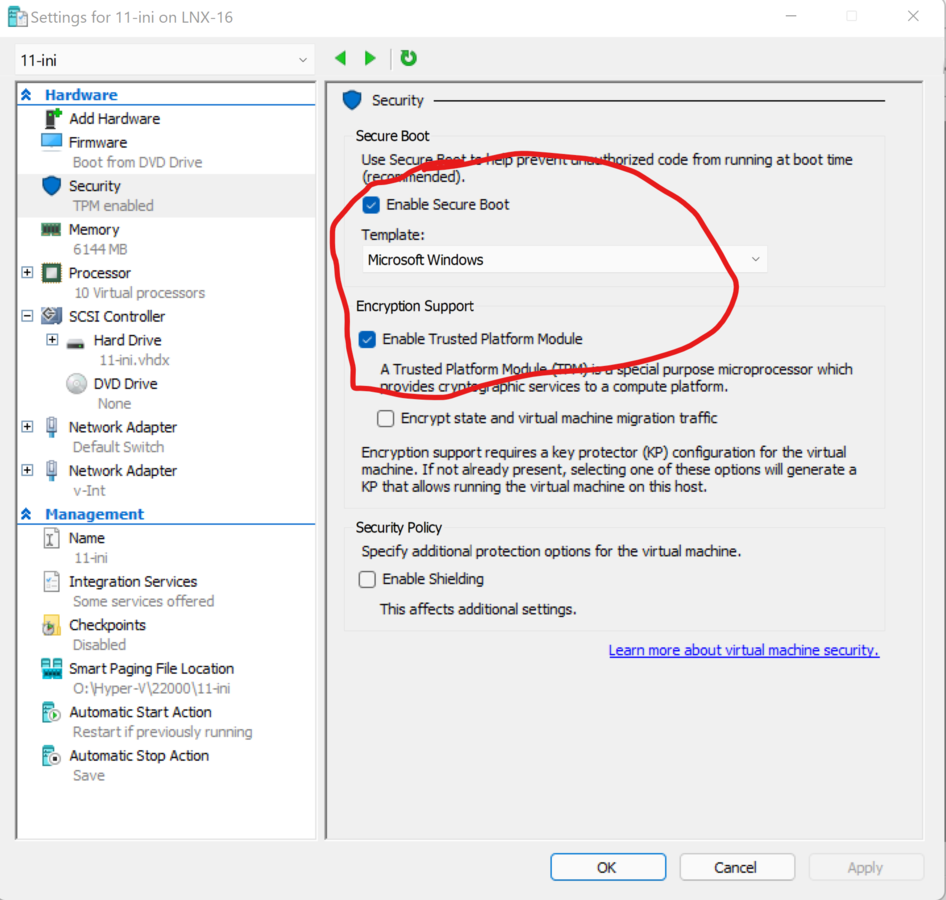Open the Firmware settings icon
The width and height of the screenshot is (946, 900).
point(51,142)
